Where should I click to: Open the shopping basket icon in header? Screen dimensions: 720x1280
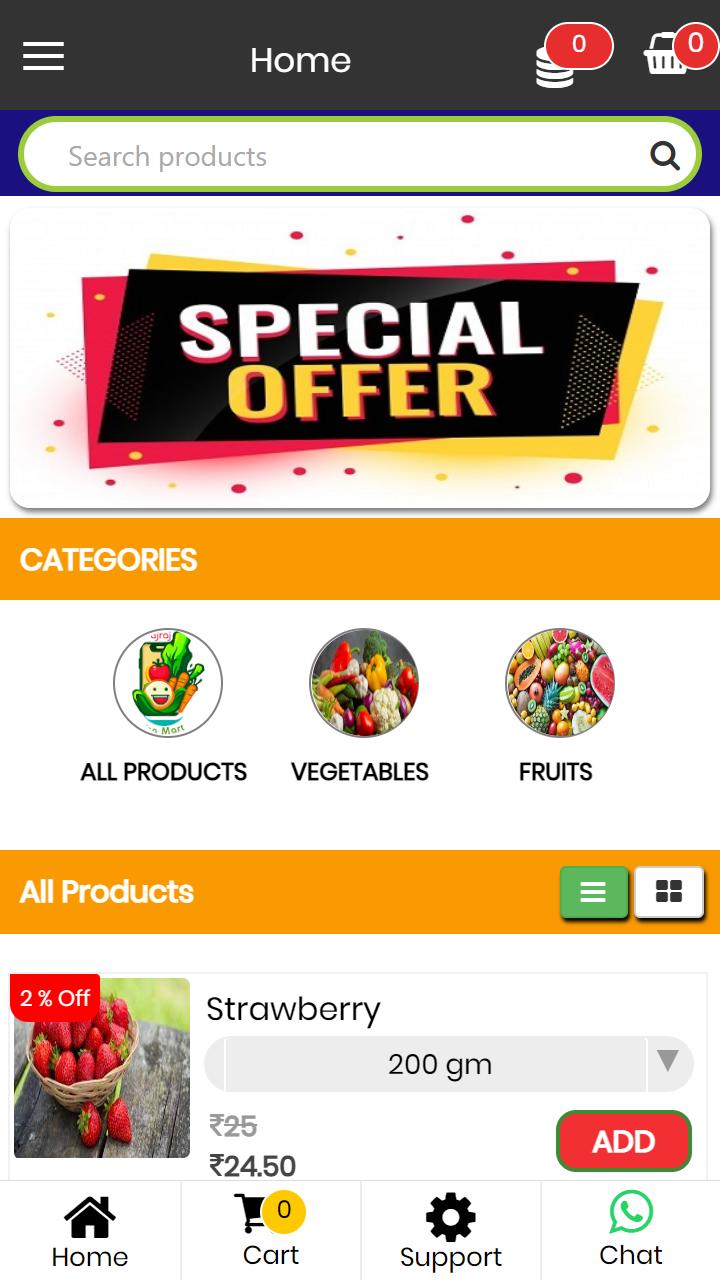click(x=666, y=54)
